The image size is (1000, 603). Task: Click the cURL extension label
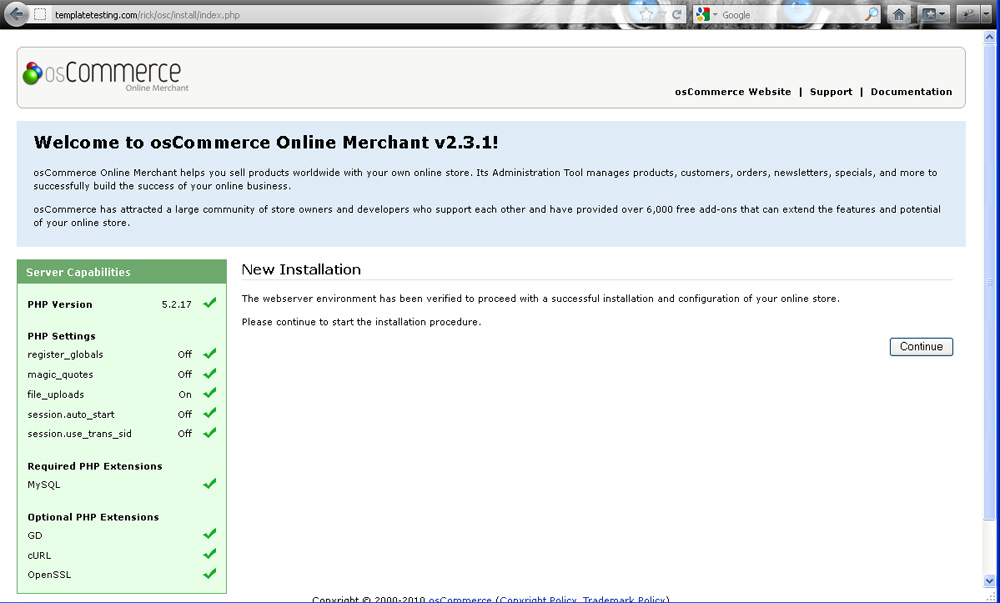point(39,555)
